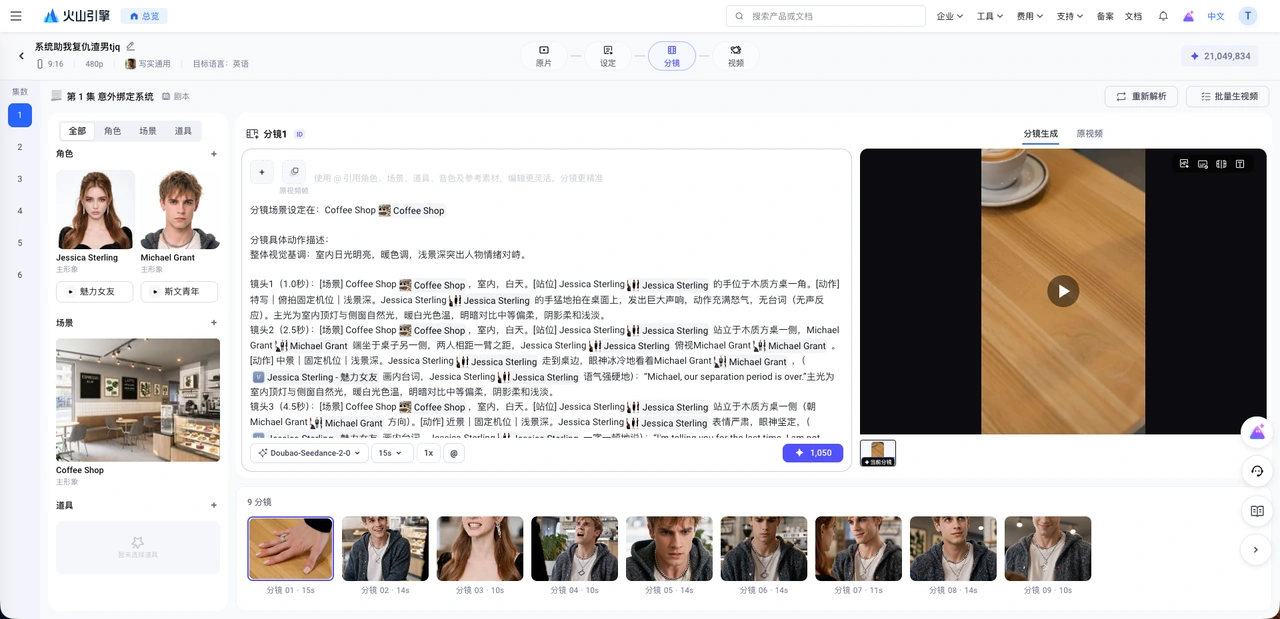1280x619 pixels.
Task: Open the floating purple AI assistant button
Action: coord(1257,432)
